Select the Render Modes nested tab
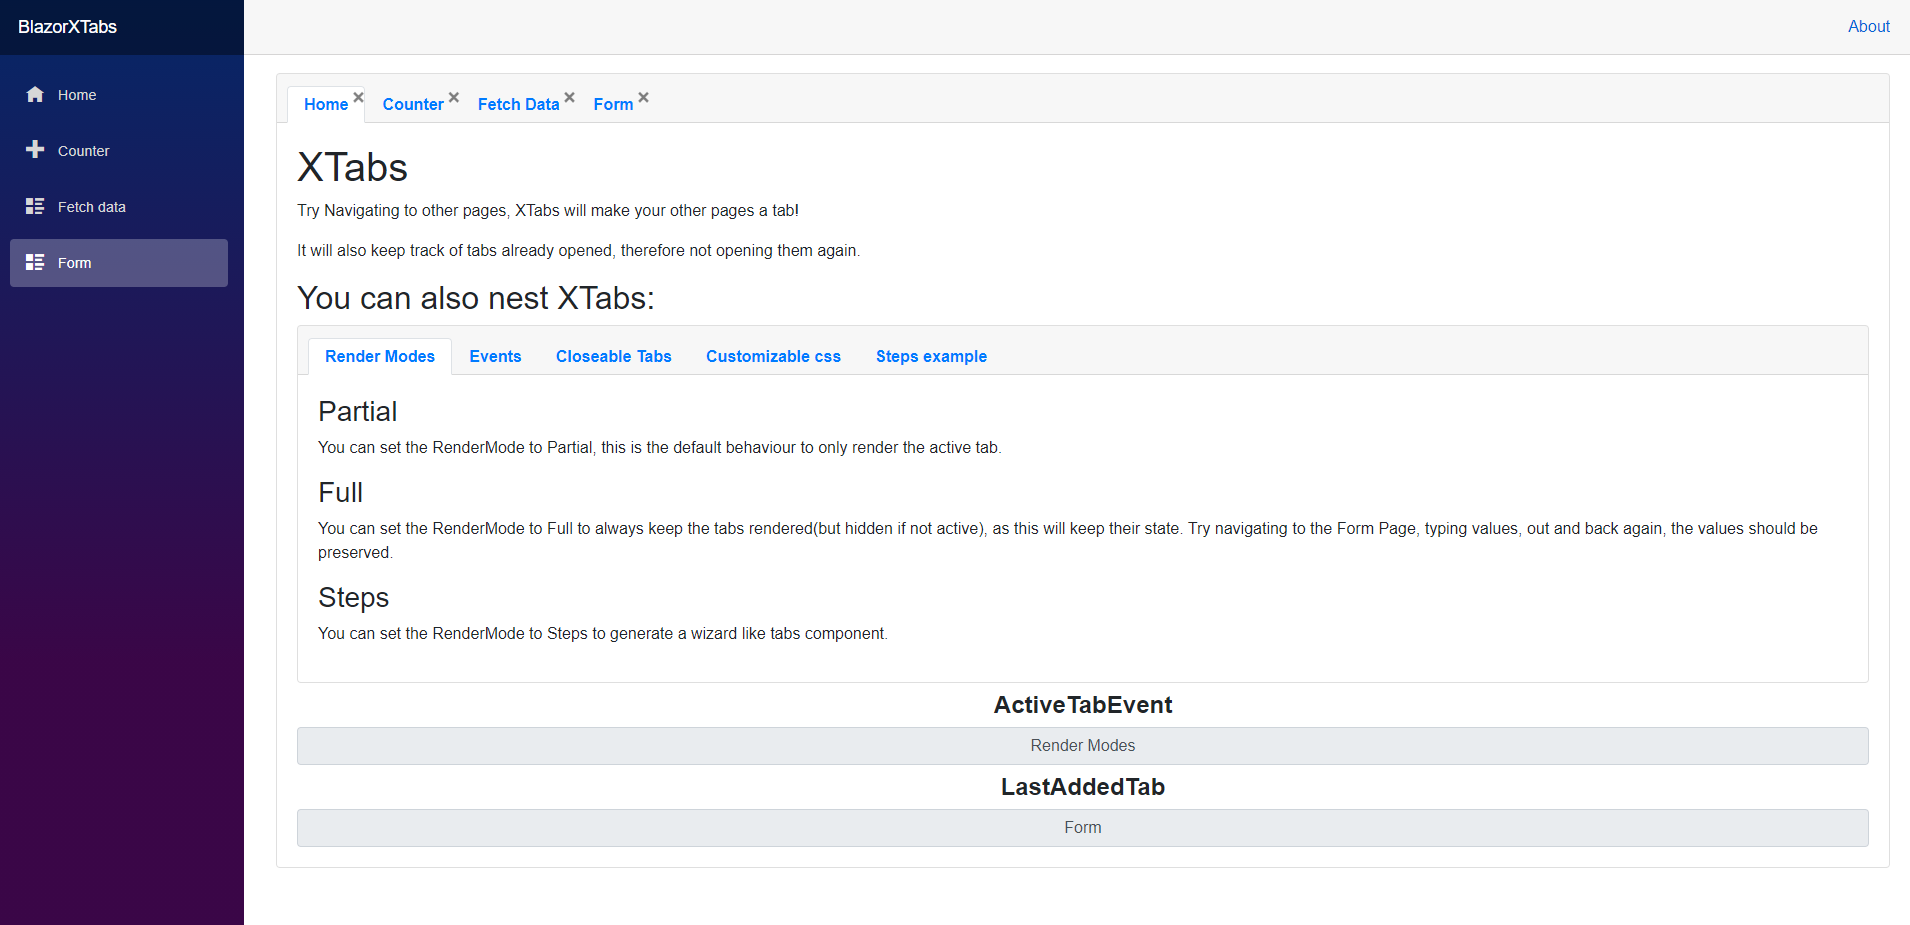Viewport: 1910px width, 925px height. pyautogui.click(x=380, y=356)
